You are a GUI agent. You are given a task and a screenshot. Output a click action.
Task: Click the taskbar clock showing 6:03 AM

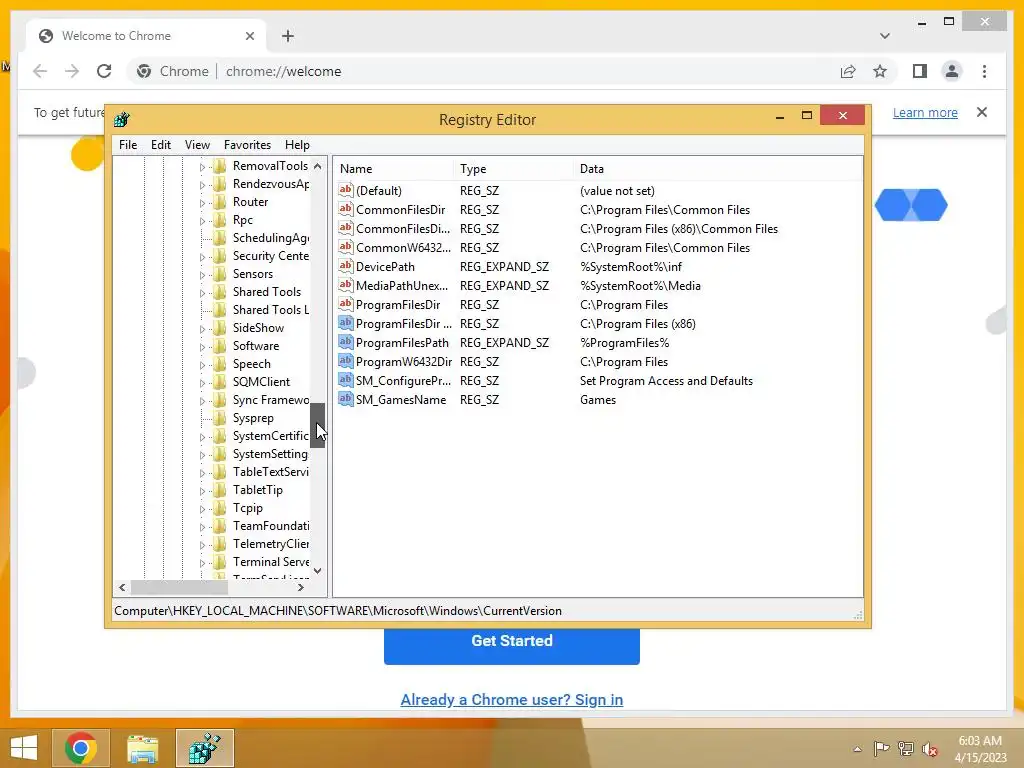pos(980,749)
